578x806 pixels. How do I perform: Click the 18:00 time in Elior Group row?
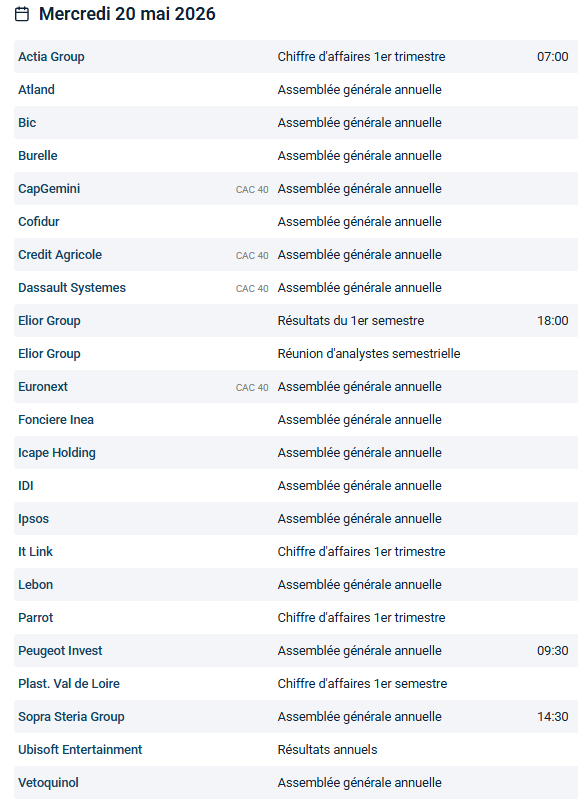point(553,321)
